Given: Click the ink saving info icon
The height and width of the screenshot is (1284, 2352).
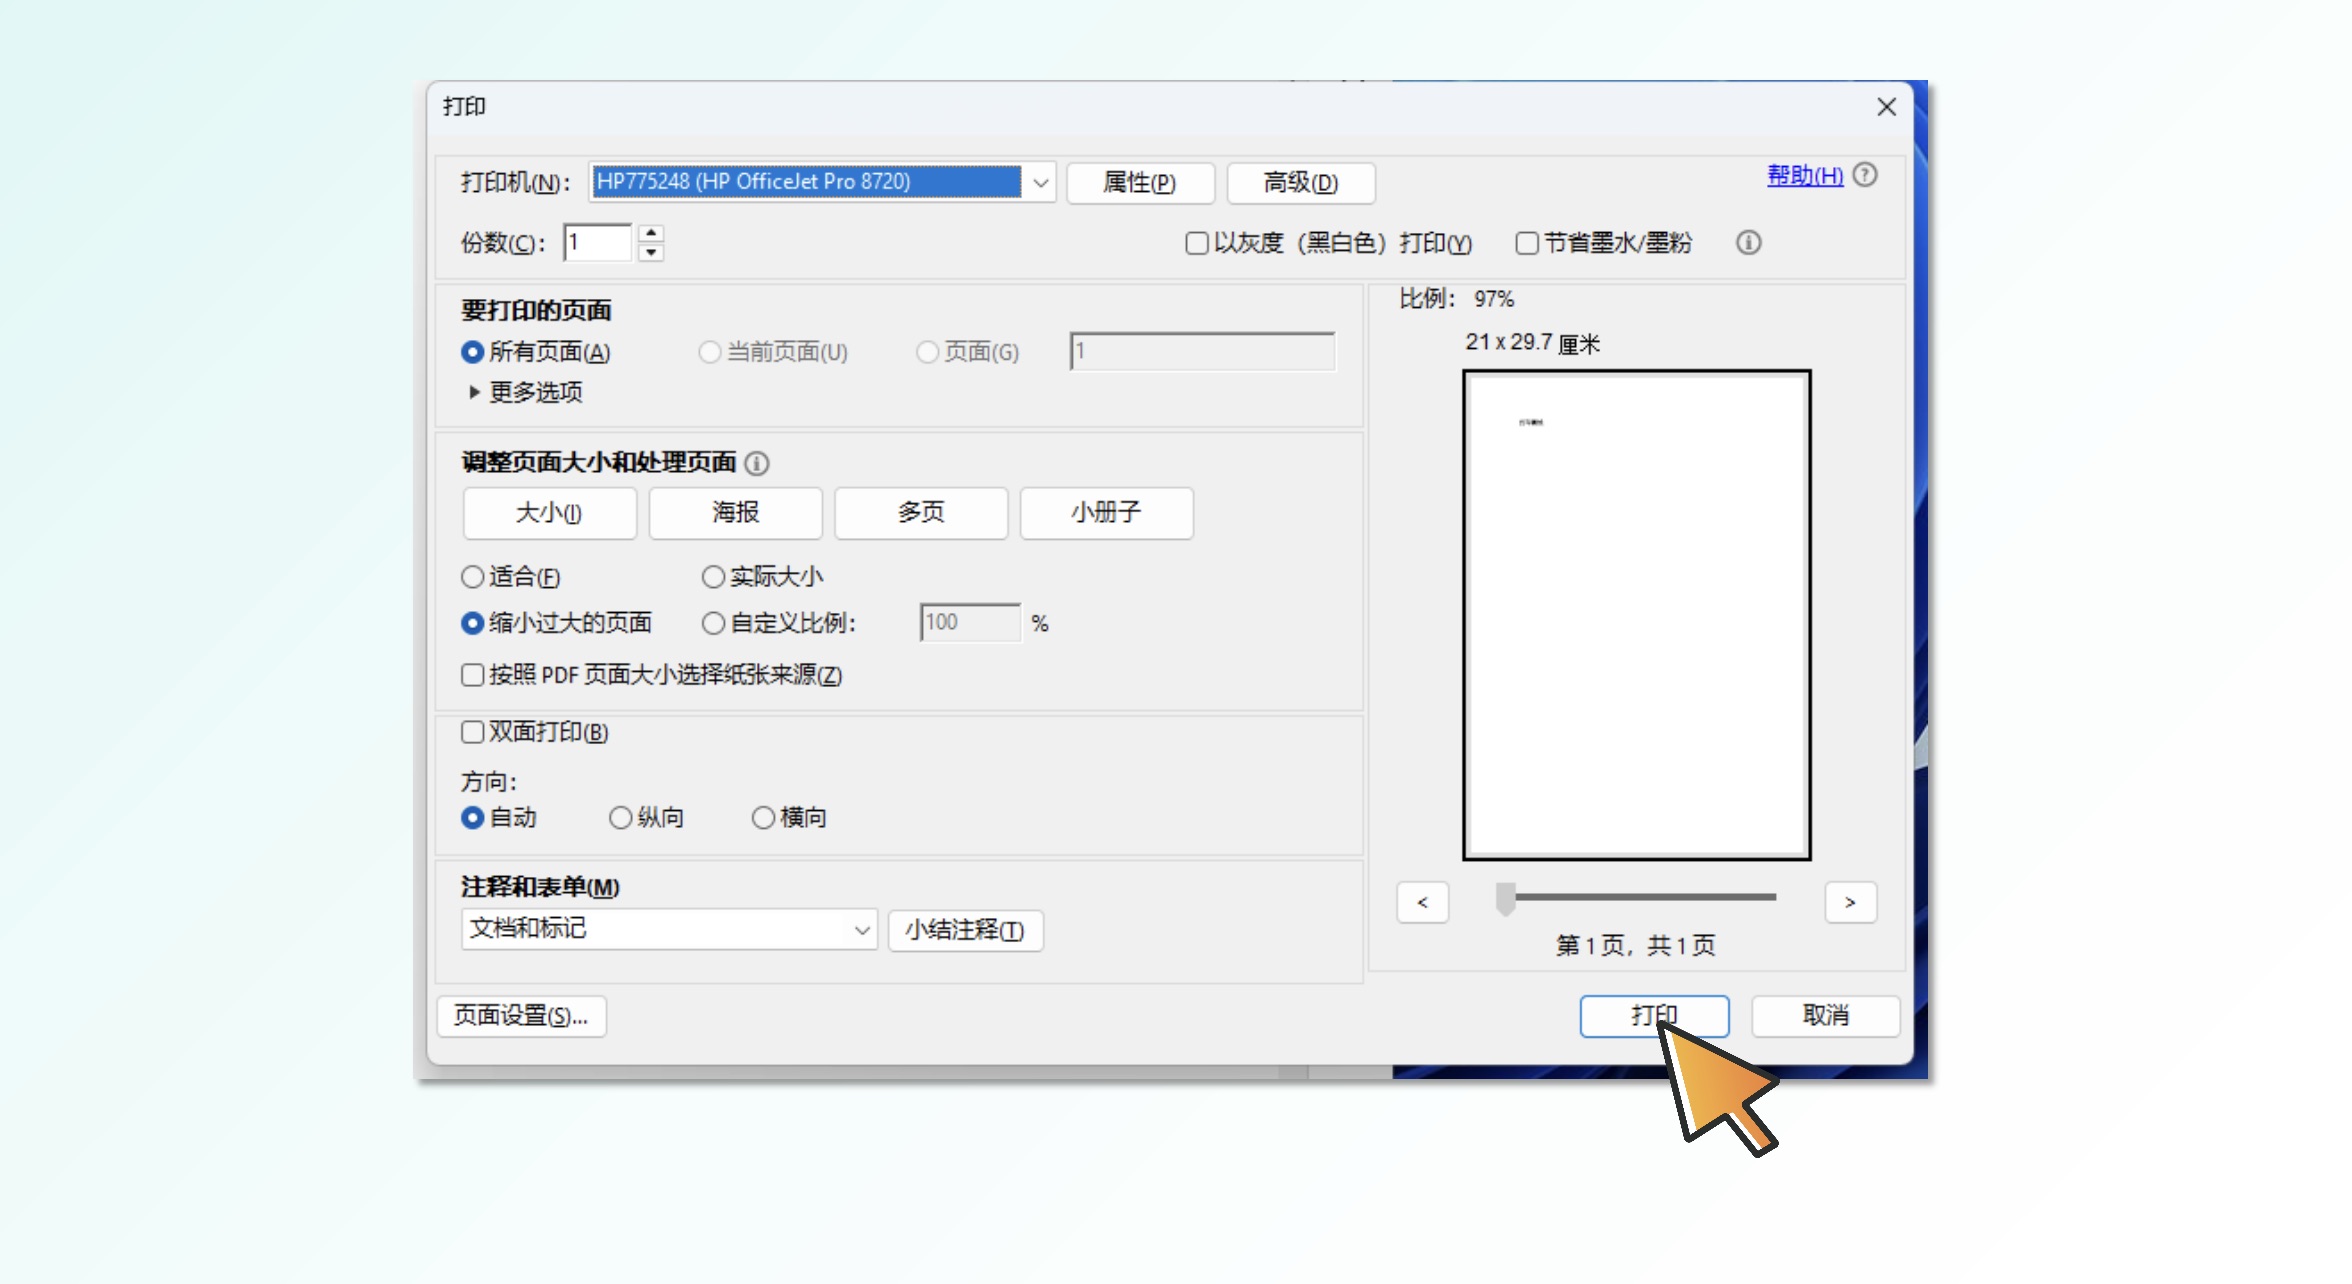Looking at the screenshot, I should pyautogui.click(x=1748, y=243).
